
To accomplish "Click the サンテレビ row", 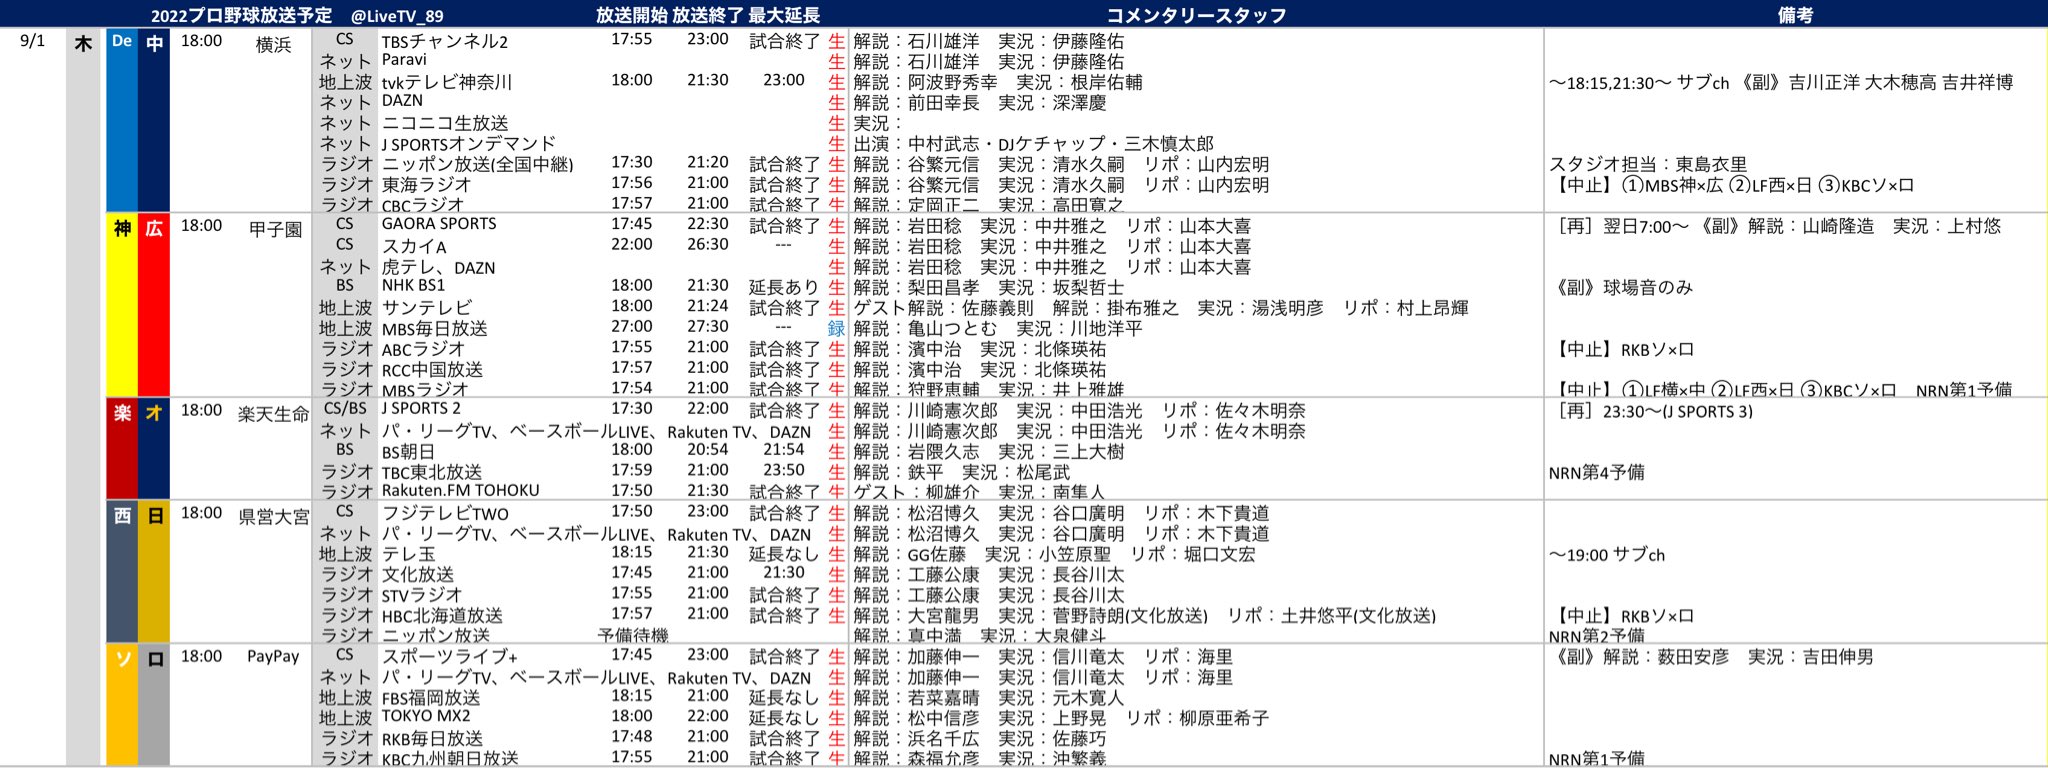I will pyautogui.click(x=427, y=308).
